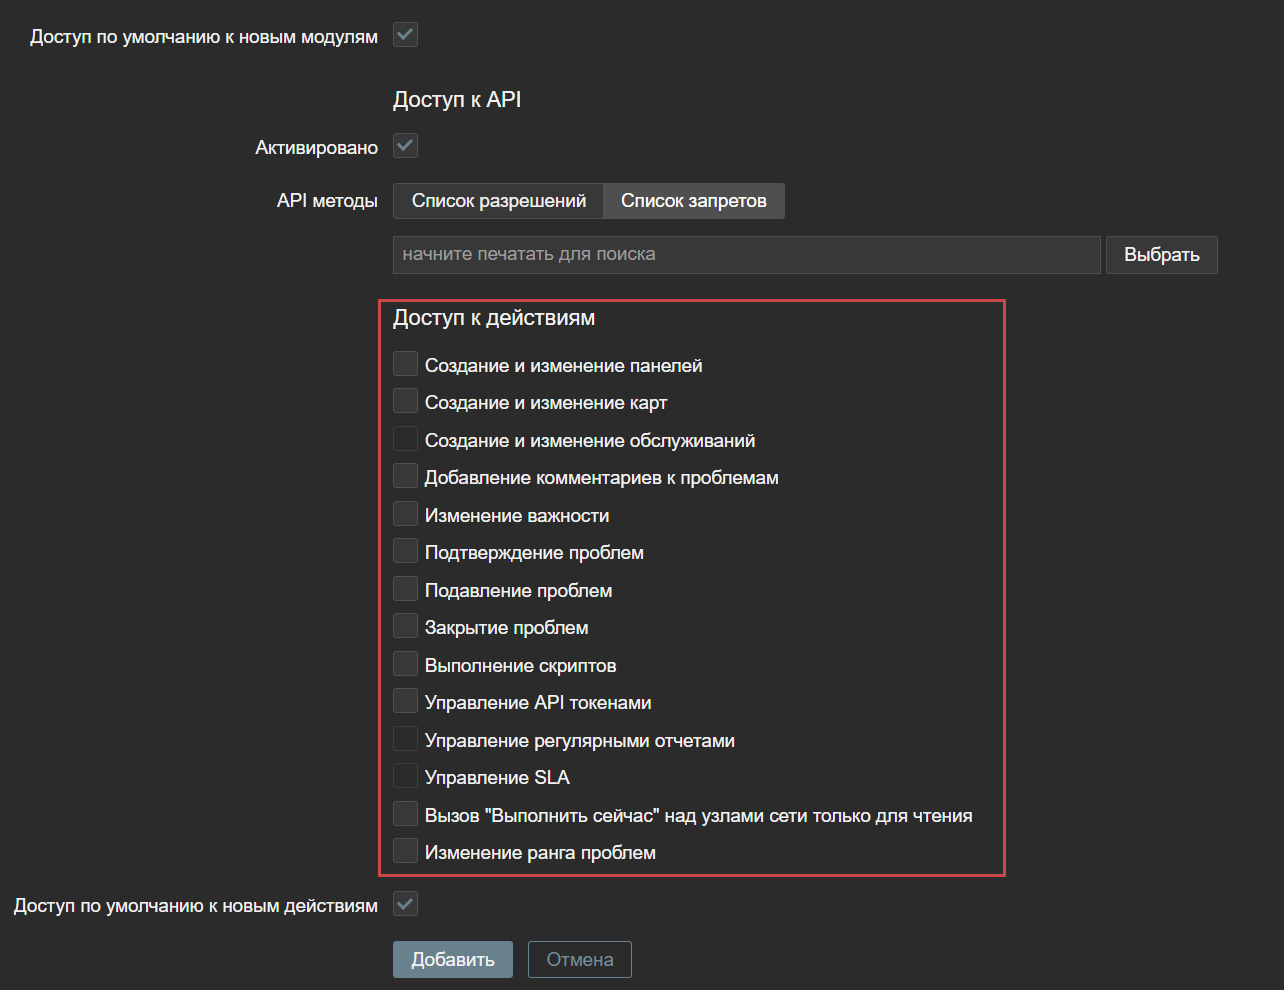Image resolution: width=1284 pixels, height=990 pixels.
Task: Check Выполнение скриптов checkbox
Action: point(405,663)
